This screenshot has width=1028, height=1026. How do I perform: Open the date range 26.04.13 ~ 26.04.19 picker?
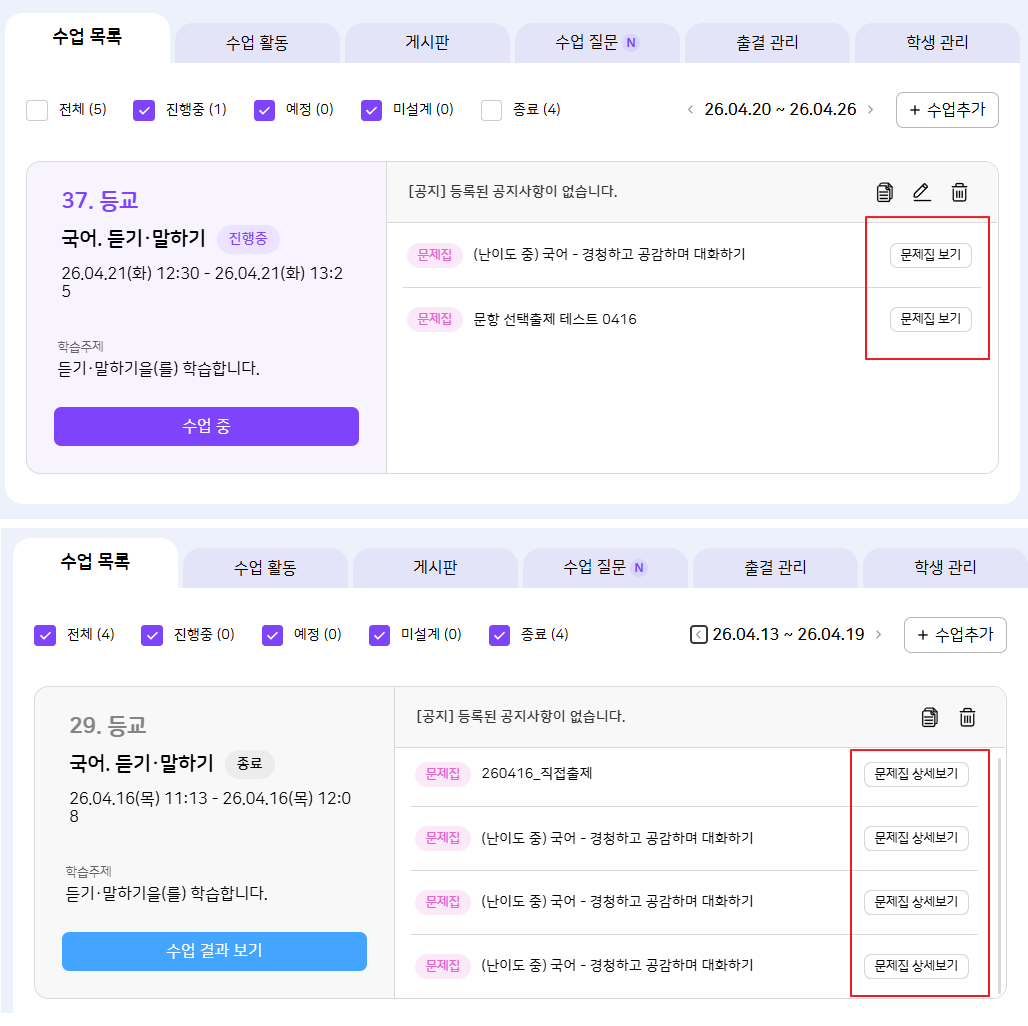click(788, 634)
